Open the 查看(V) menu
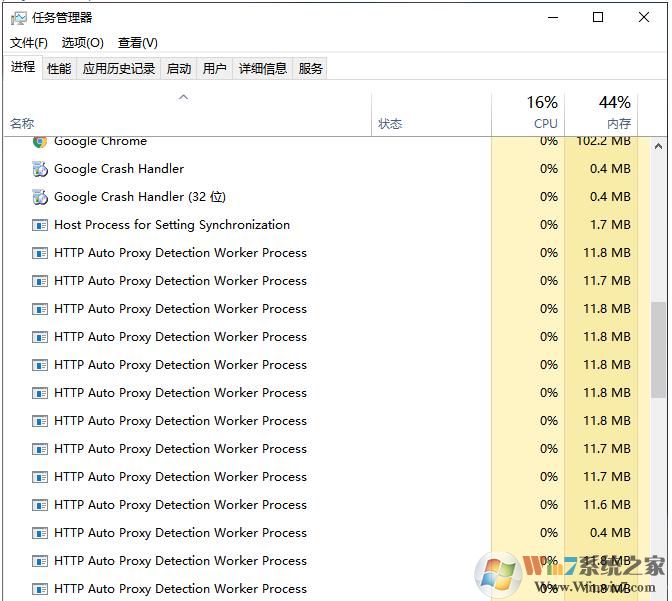 (x=137, y=43)
